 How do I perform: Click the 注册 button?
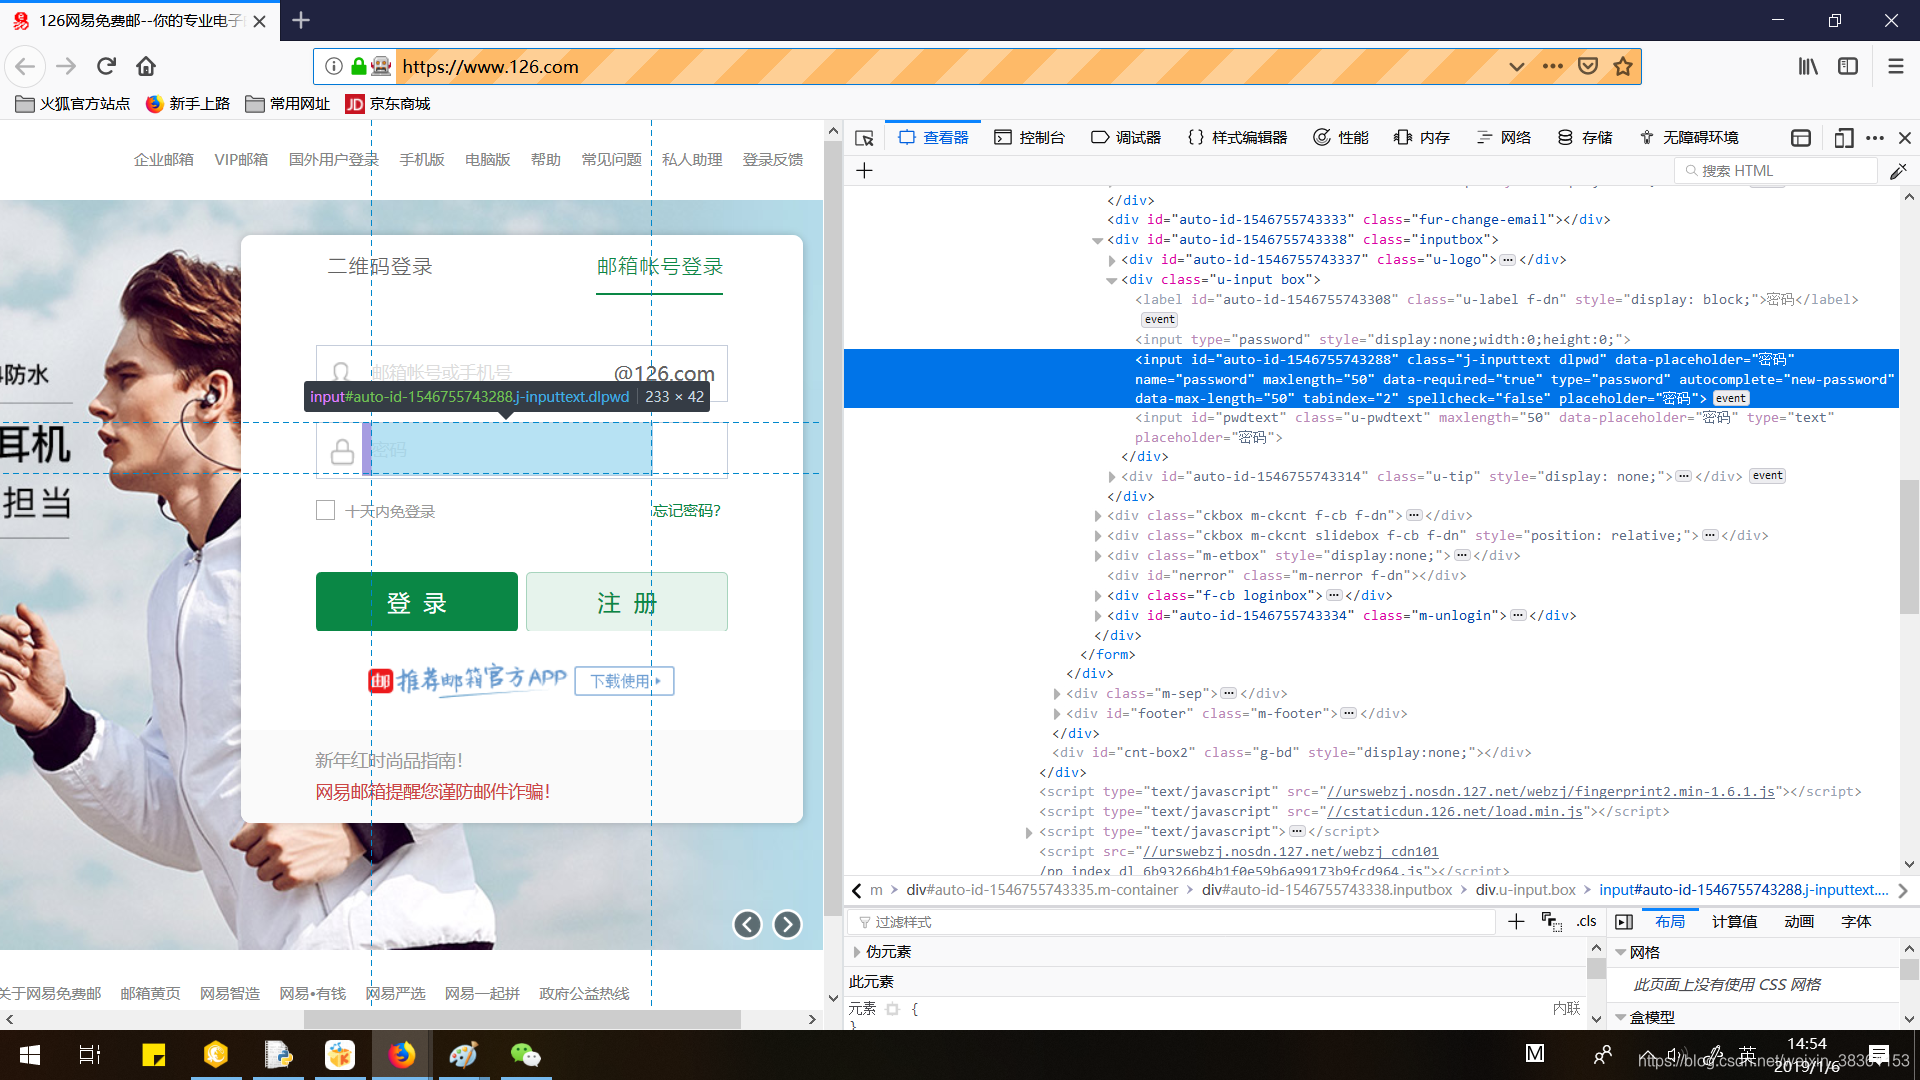tap(627, 602)
